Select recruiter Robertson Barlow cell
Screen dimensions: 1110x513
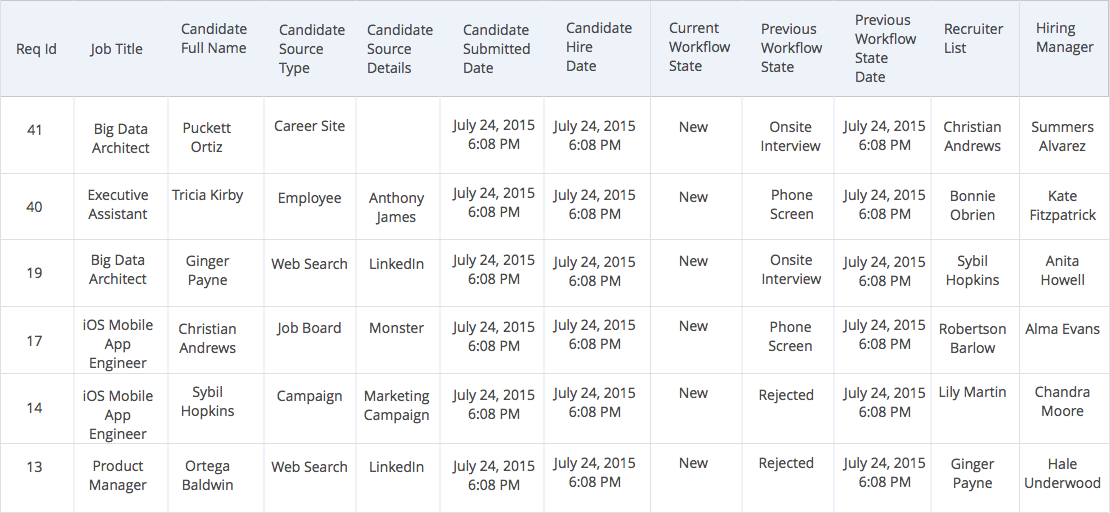click(x=972, y=338)
